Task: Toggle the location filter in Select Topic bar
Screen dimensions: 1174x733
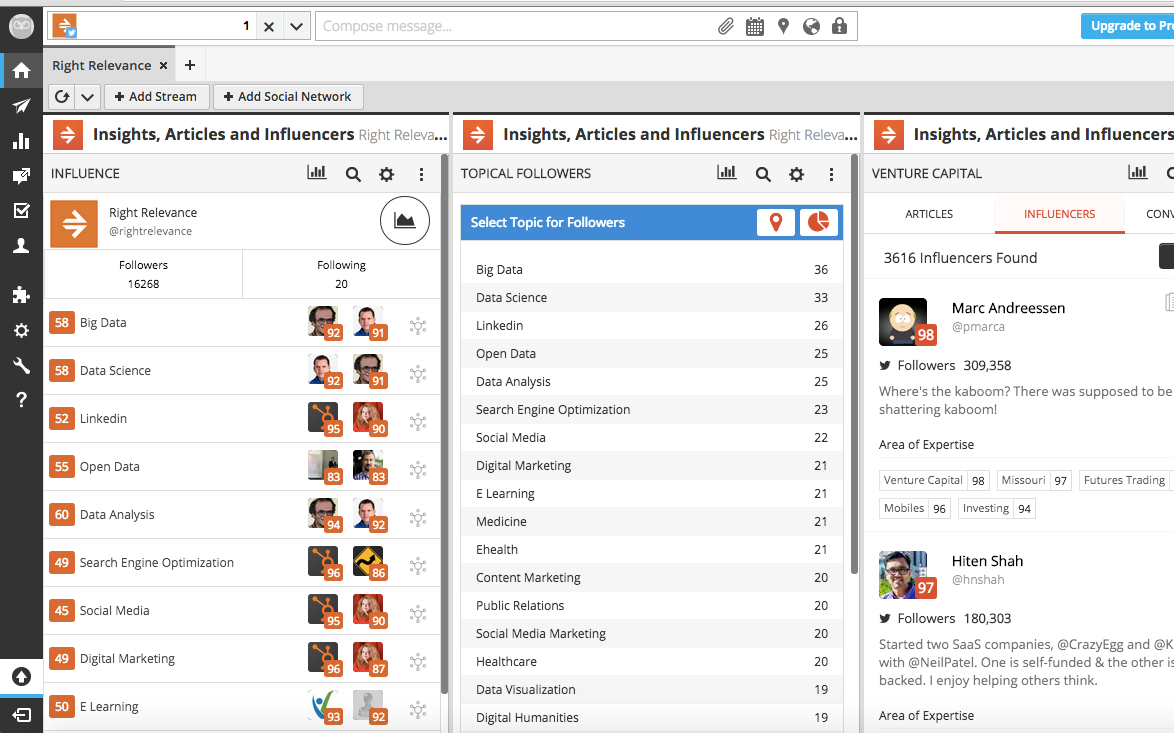Action: [775, 223]
